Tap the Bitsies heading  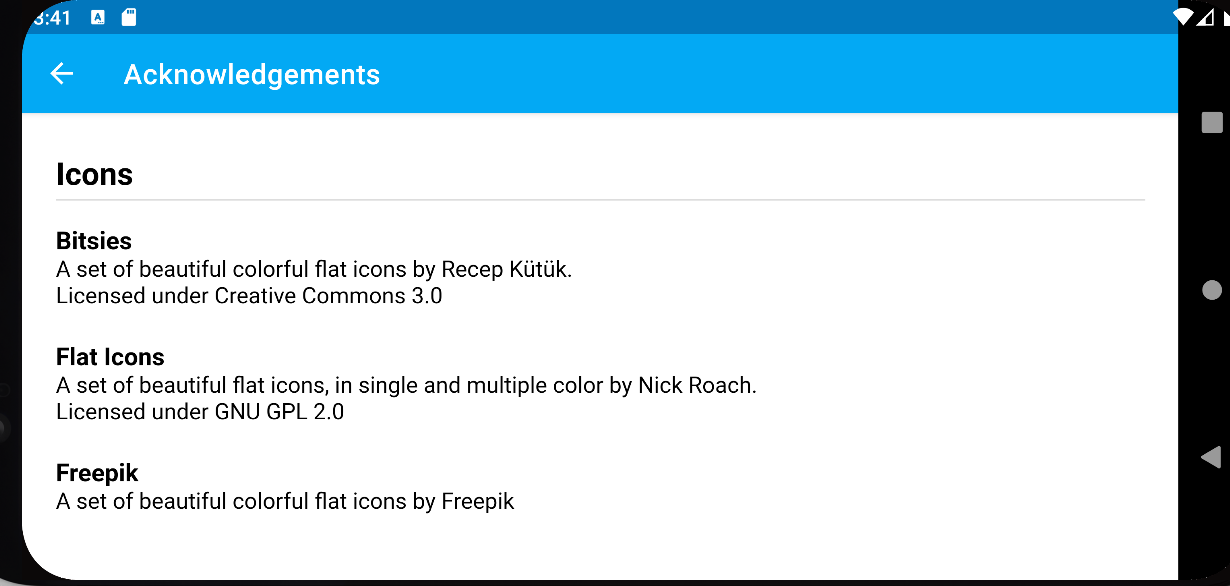coord(94,241)
